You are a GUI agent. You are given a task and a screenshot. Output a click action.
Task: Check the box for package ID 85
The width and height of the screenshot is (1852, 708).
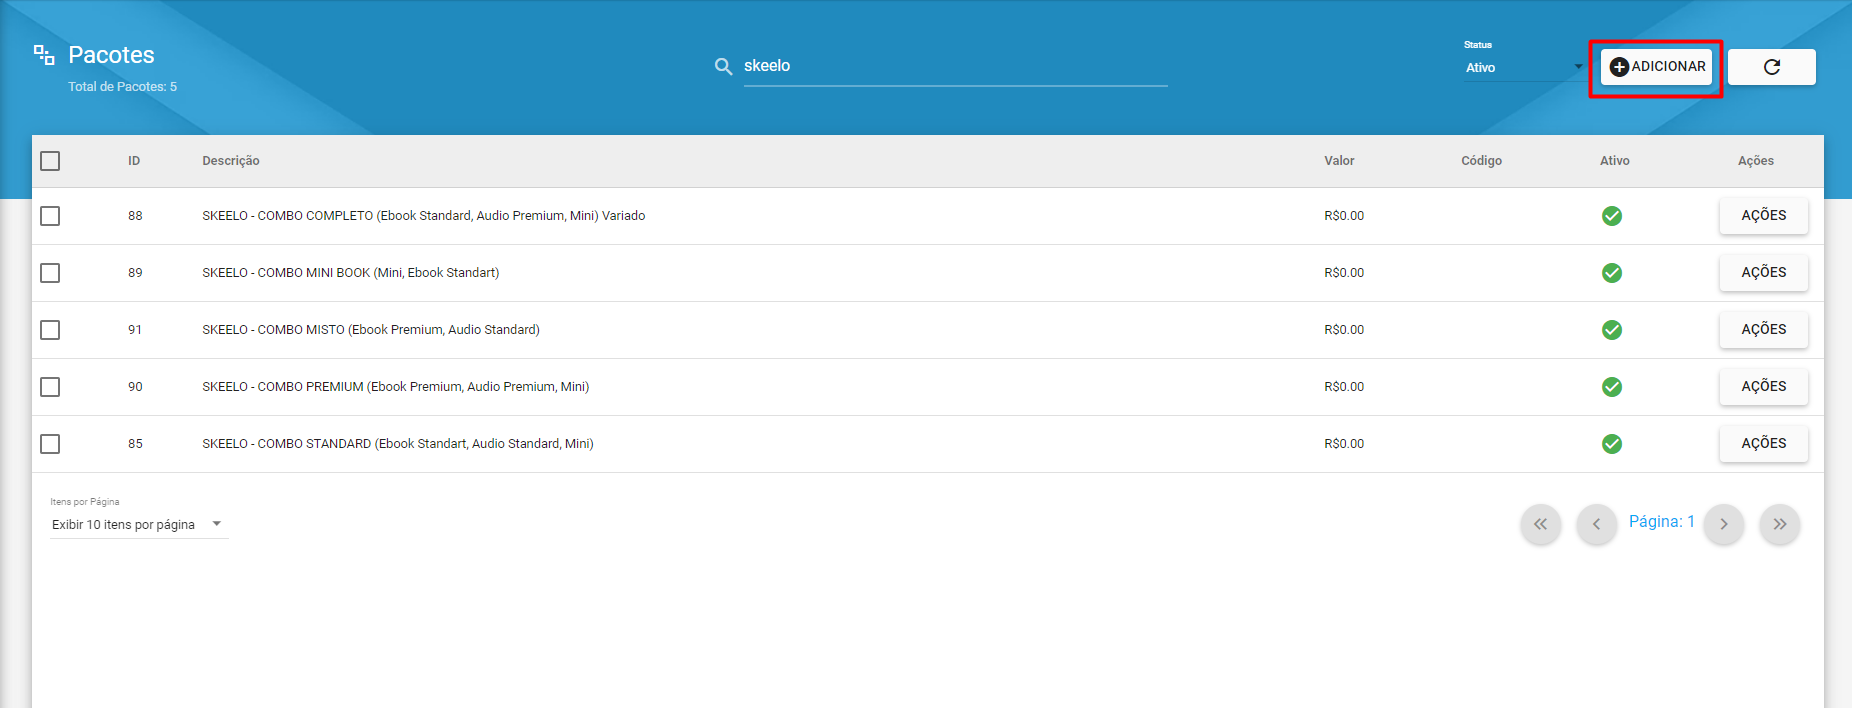50,444
